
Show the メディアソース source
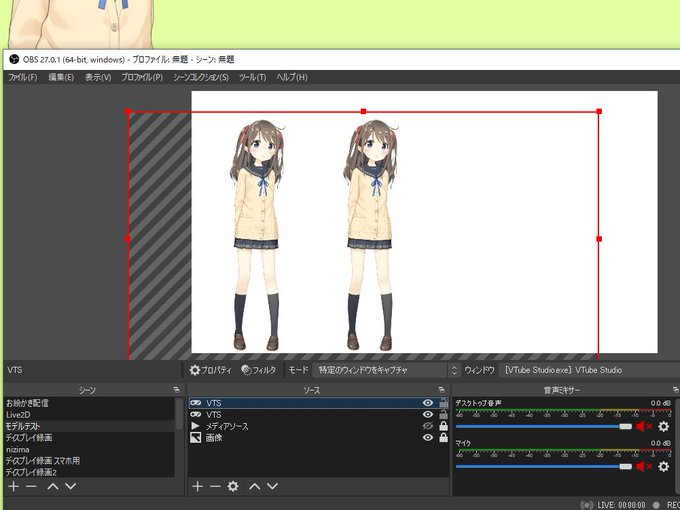(x=428, y=426)
